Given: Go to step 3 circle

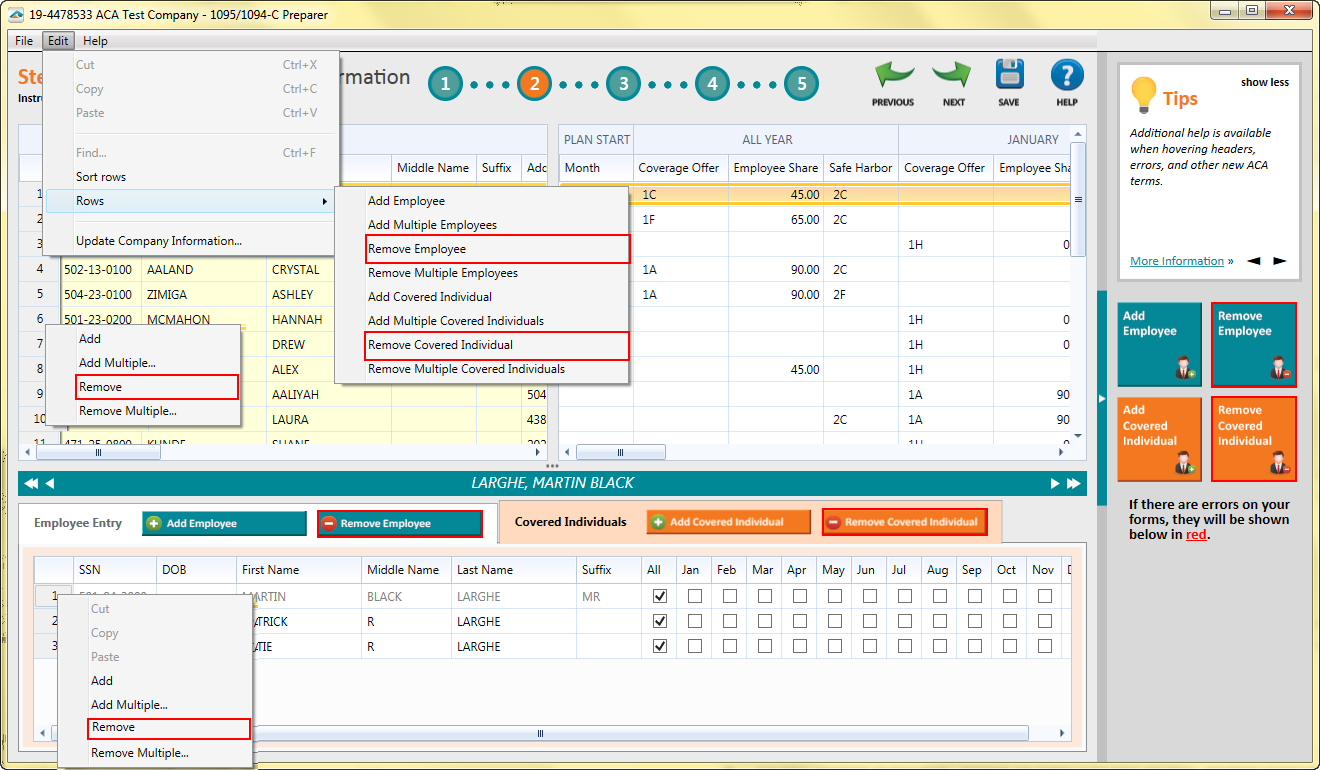Looking at the screenshot, I should pyautogui.click(x=623, y=84).
